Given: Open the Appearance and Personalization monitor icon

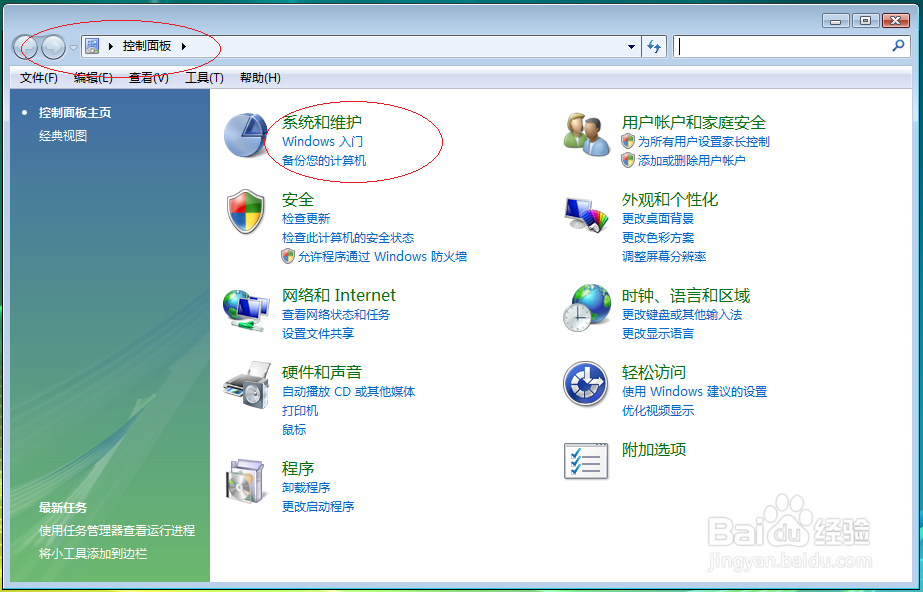Looking at the screenshot, I should 586,214.
